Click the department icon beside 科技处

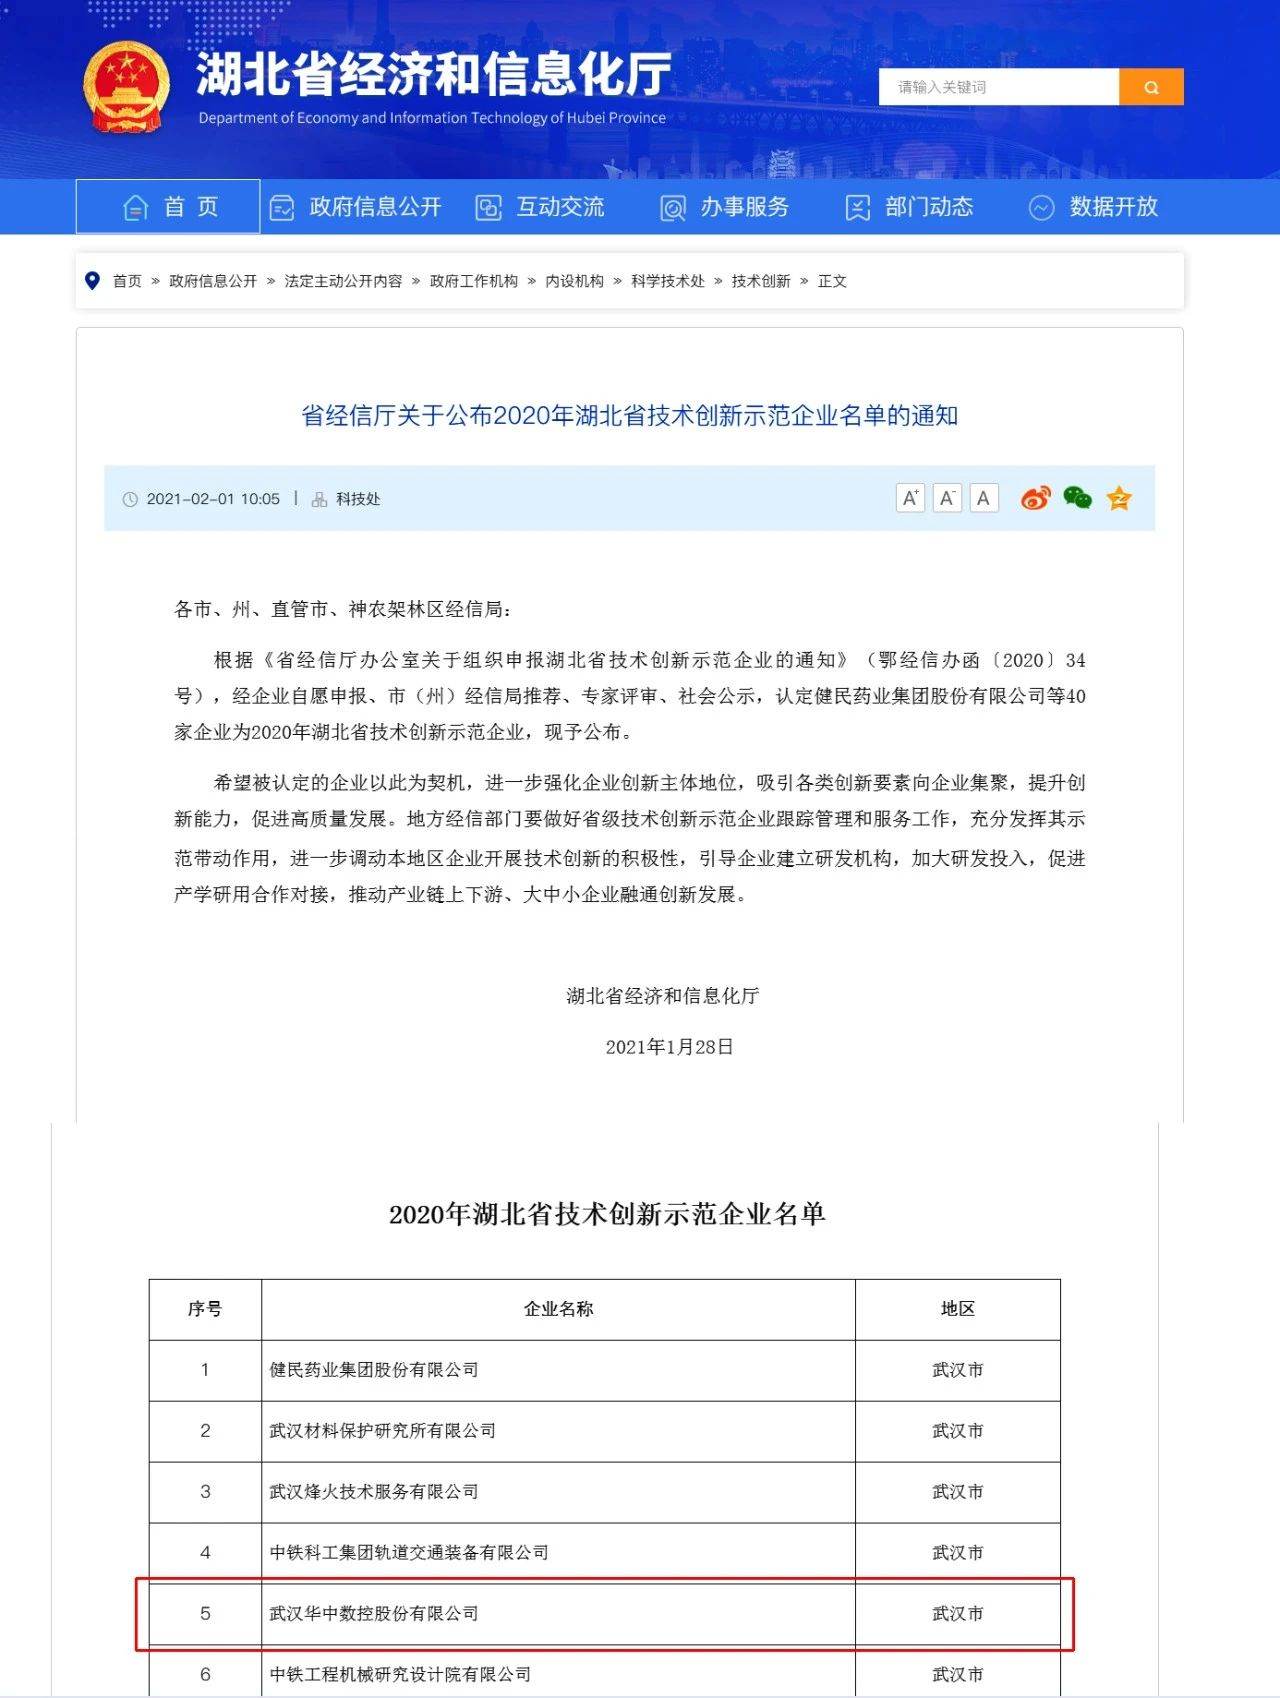pos(320,499)
